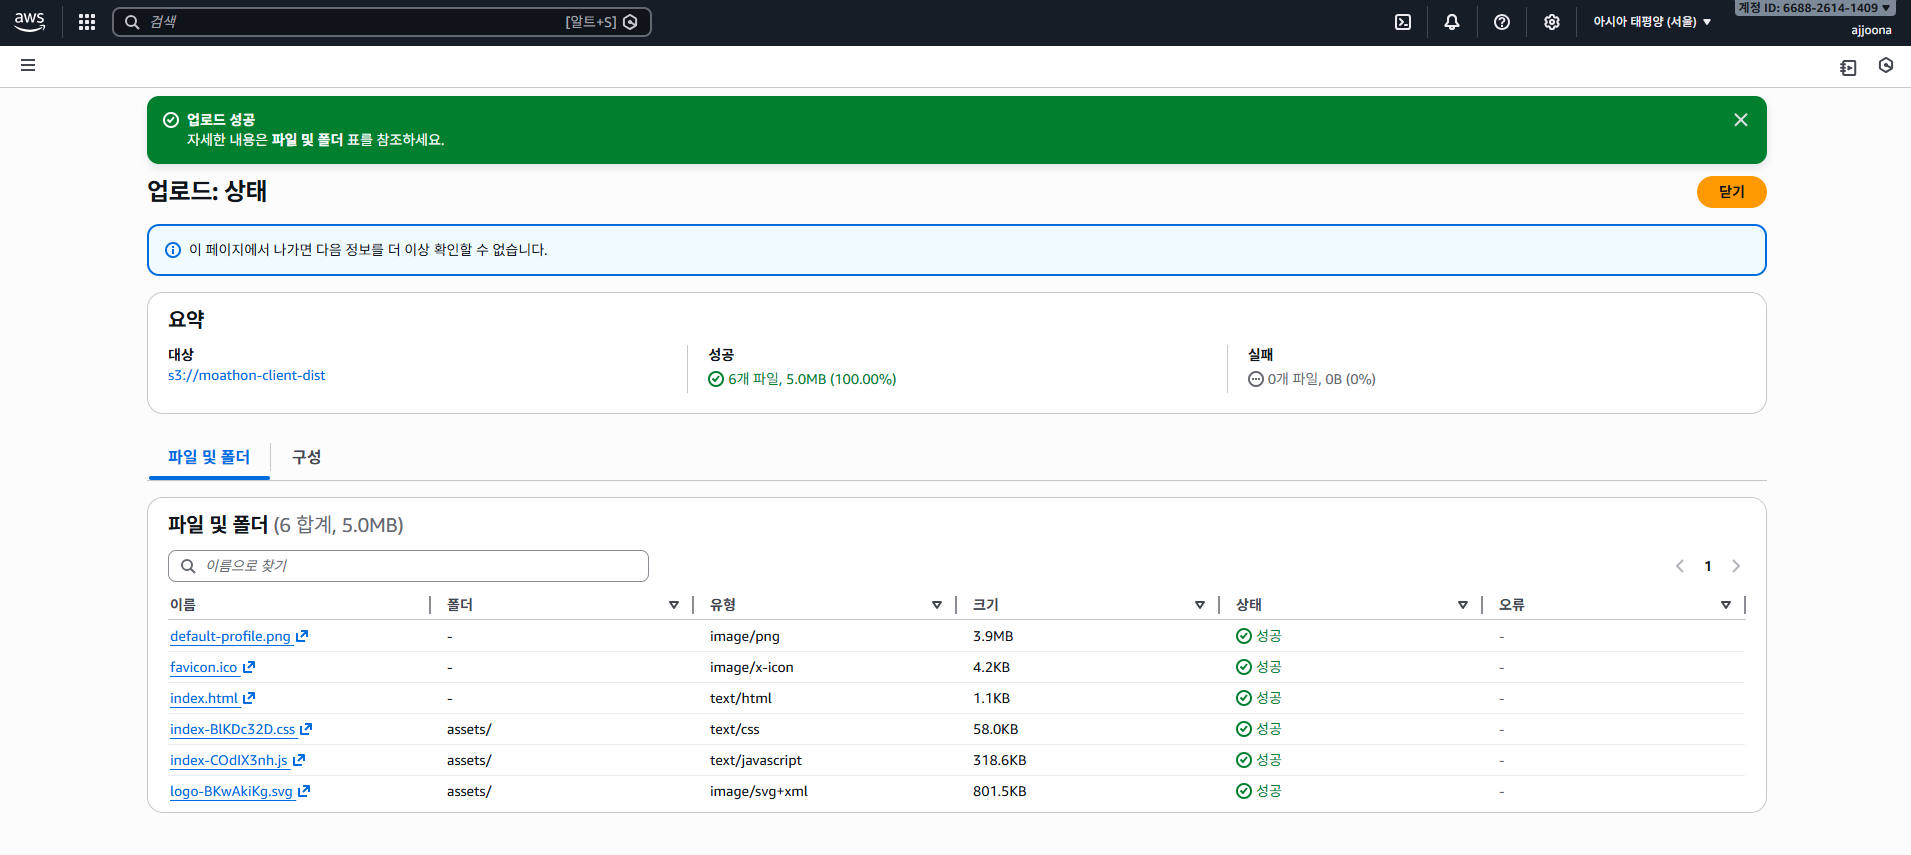This screenshot has height=855, width=1911.
Task: Open the s3://moathon-client-dist destination link
Action: [246, 376]
